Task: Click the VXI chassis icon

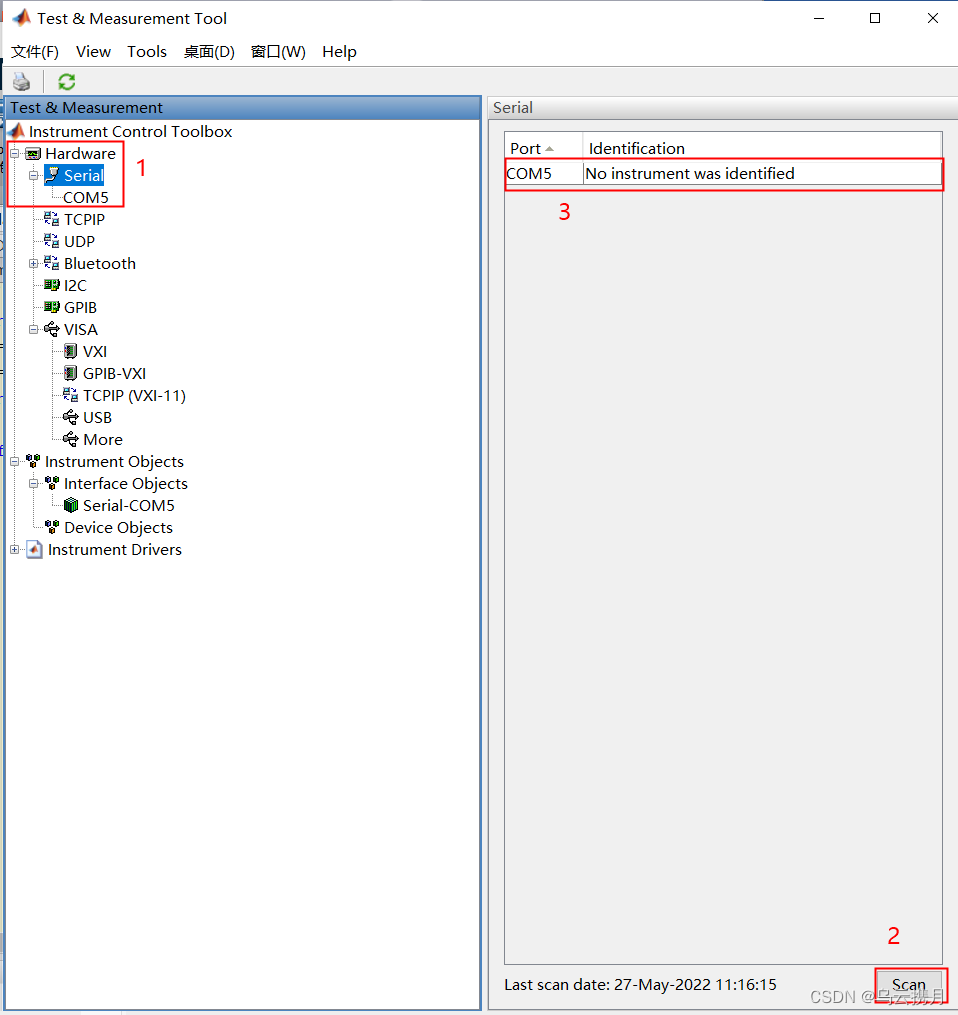Action: pos(71,351)
